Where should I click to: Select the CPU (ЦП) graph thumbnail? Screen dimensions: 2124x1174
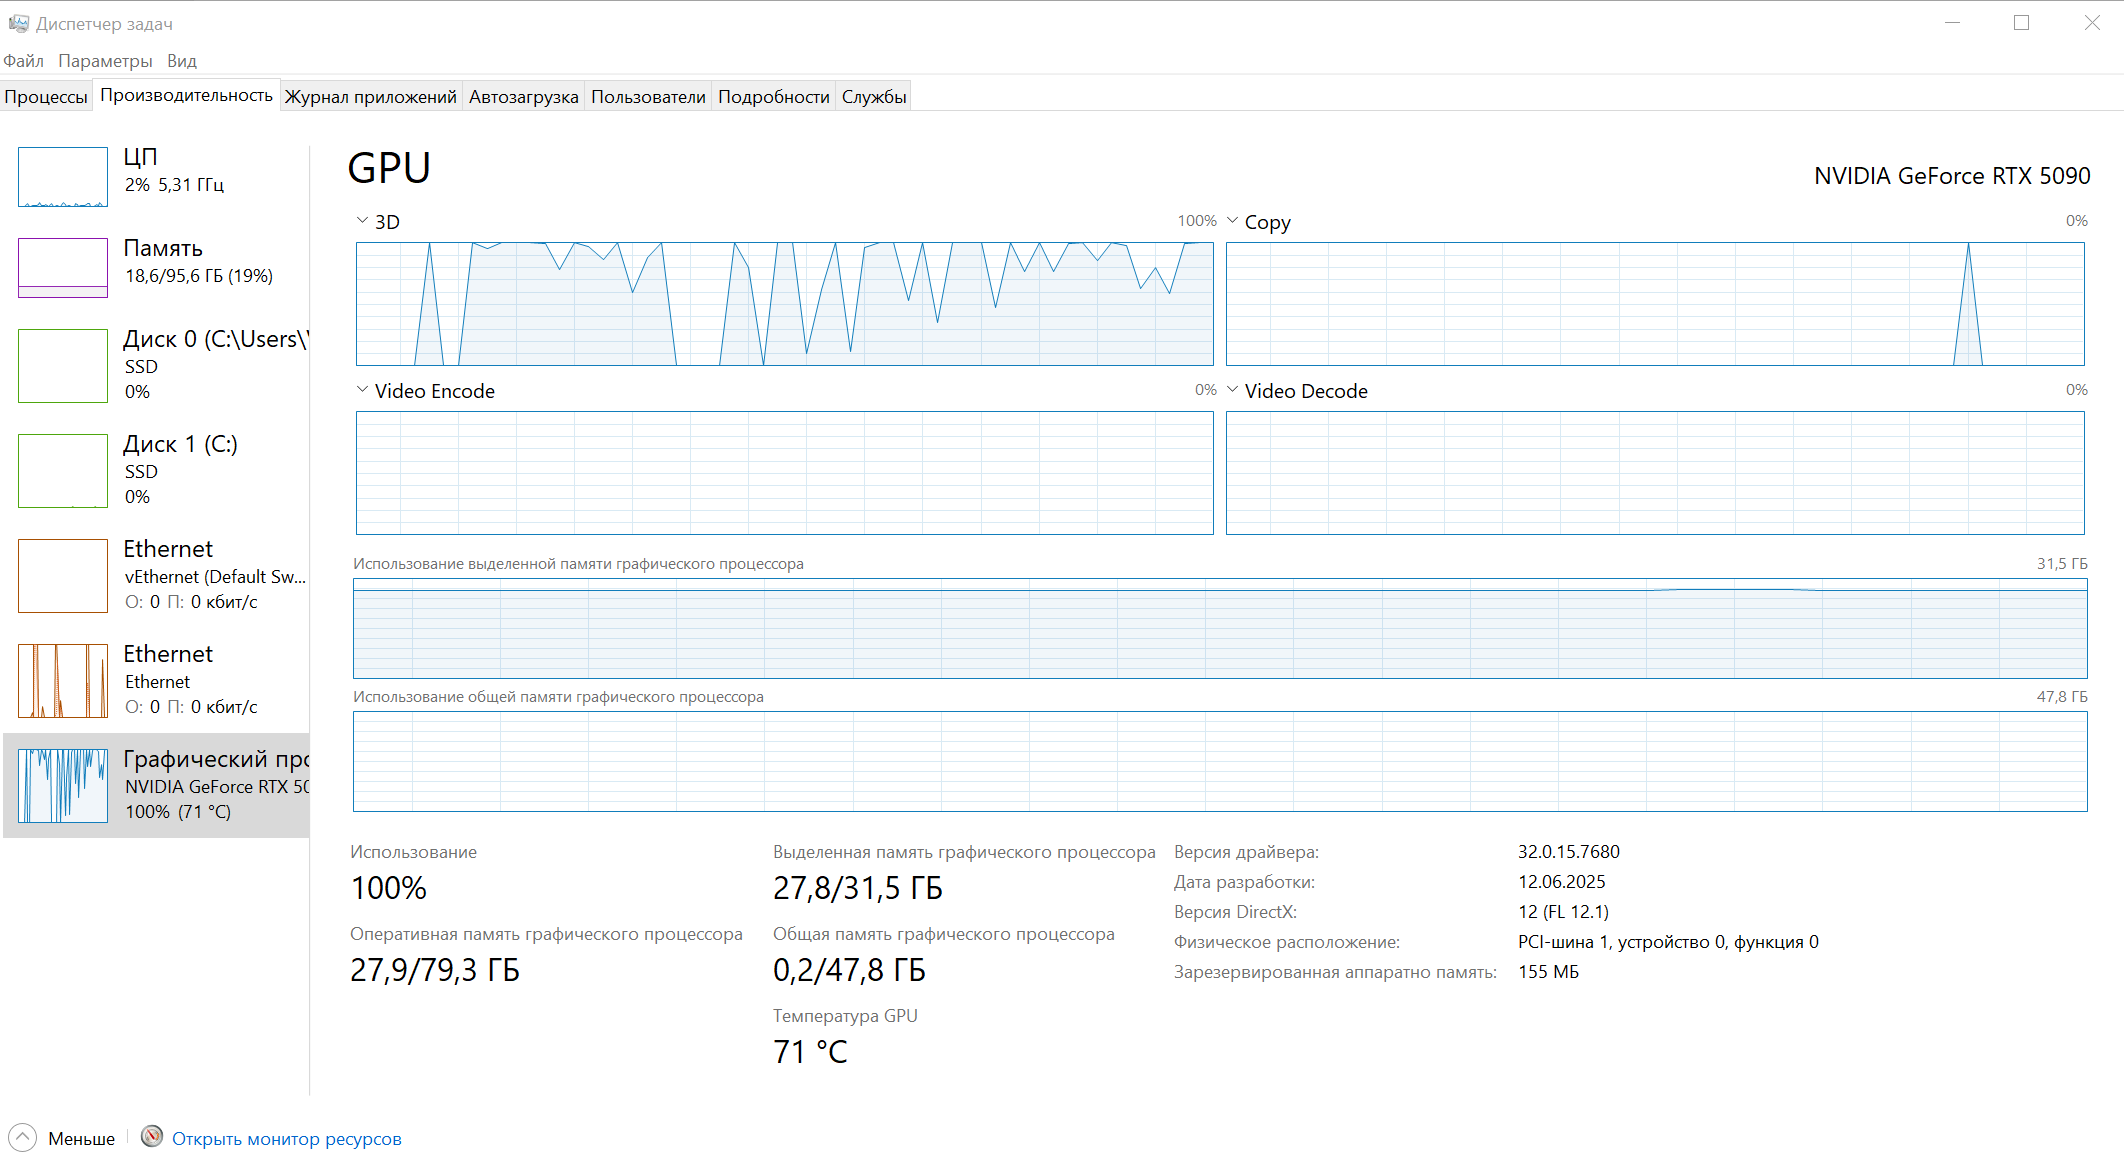pos(63,177)
